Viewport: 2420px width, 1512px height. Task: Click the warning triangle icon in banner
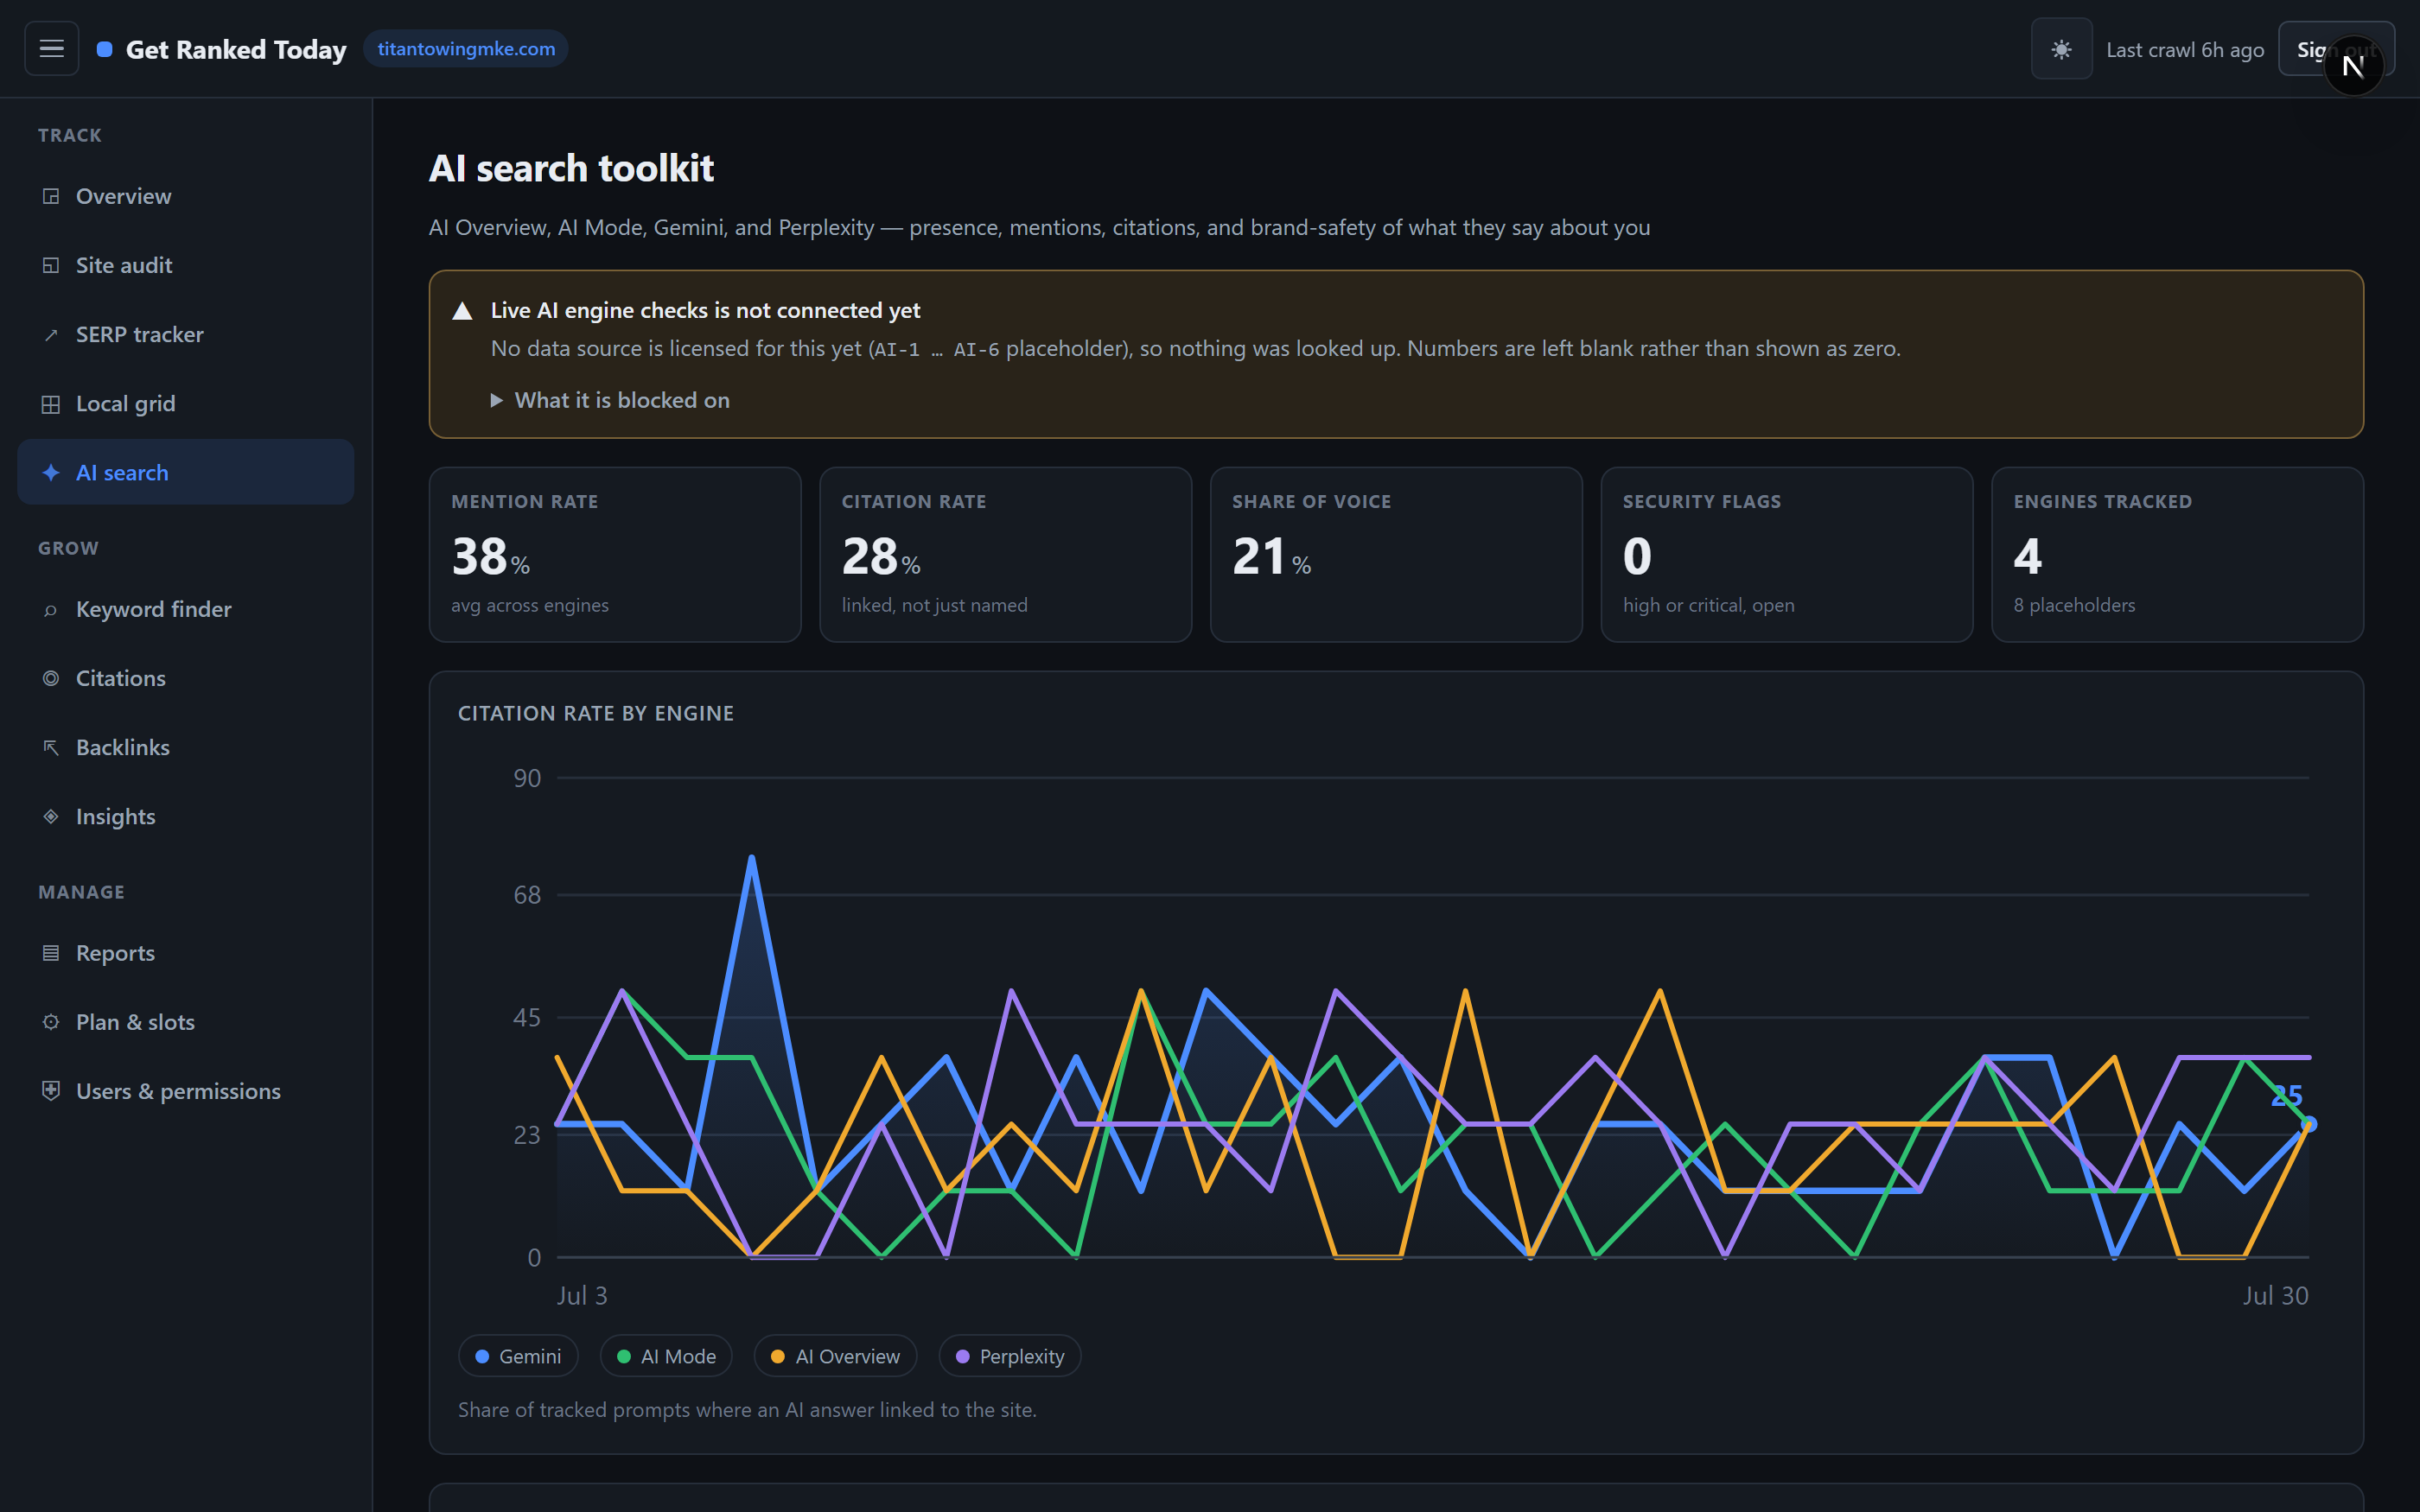coord(462,311)
